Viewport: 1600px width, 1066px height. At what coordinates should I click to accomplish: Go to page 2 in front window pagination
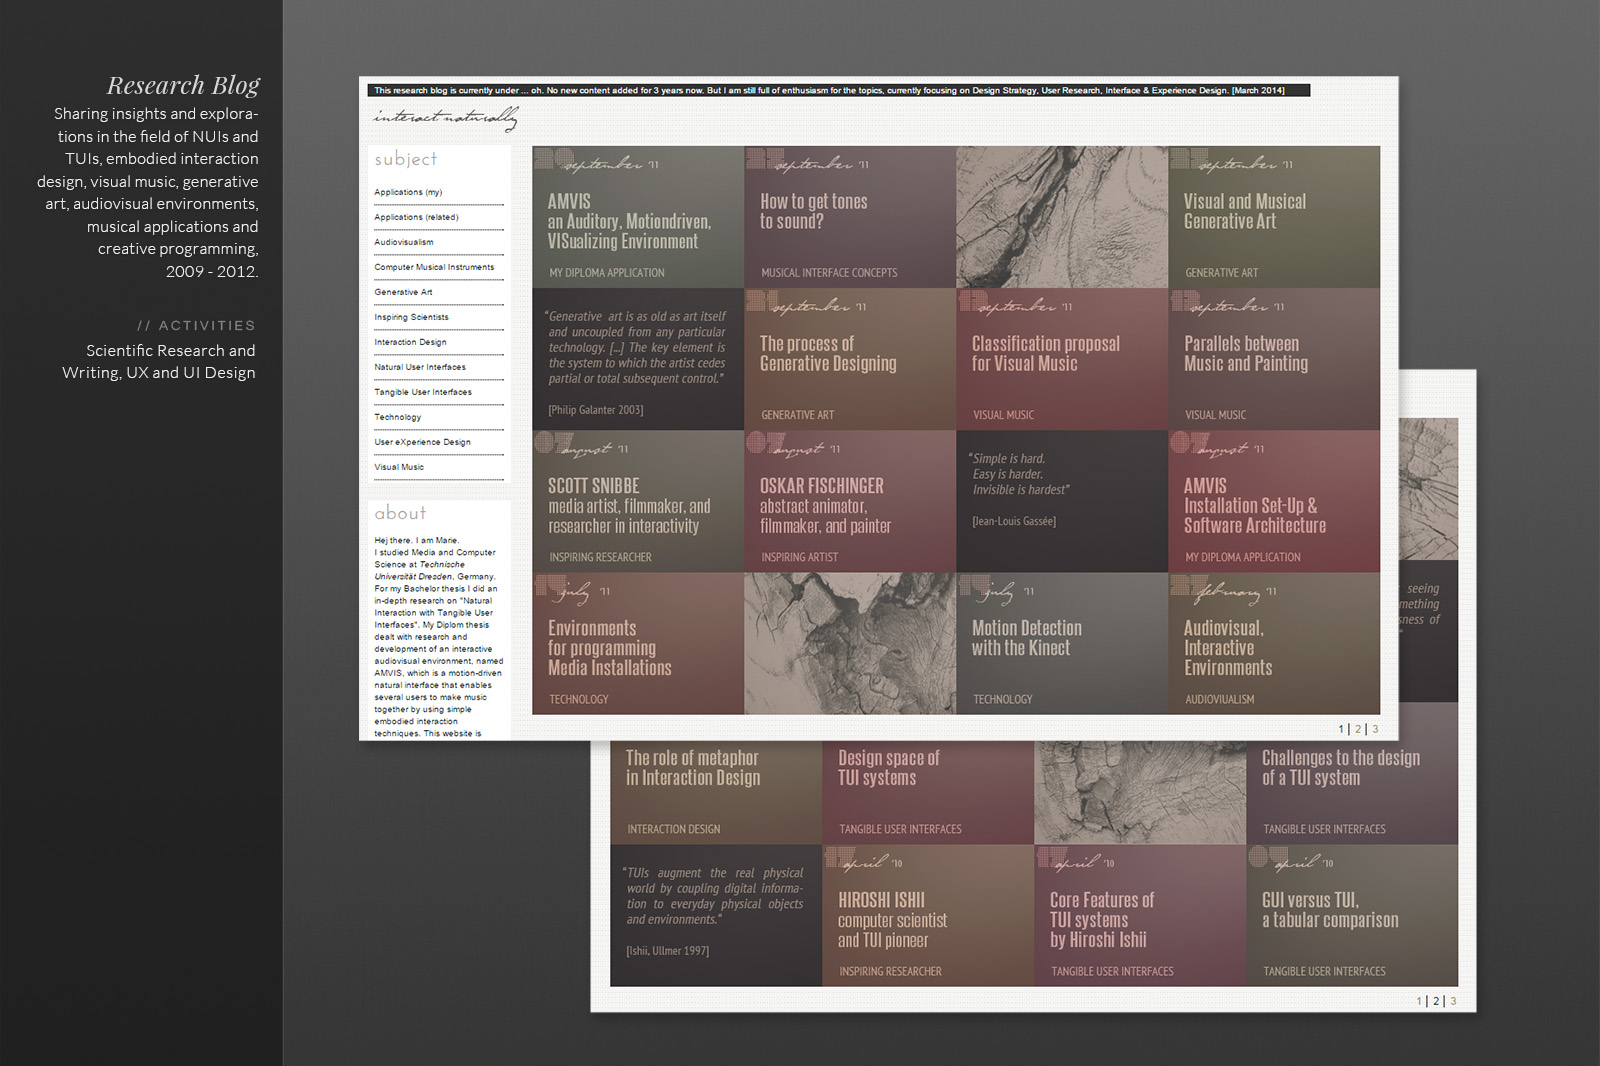(x=1357, y=729)
